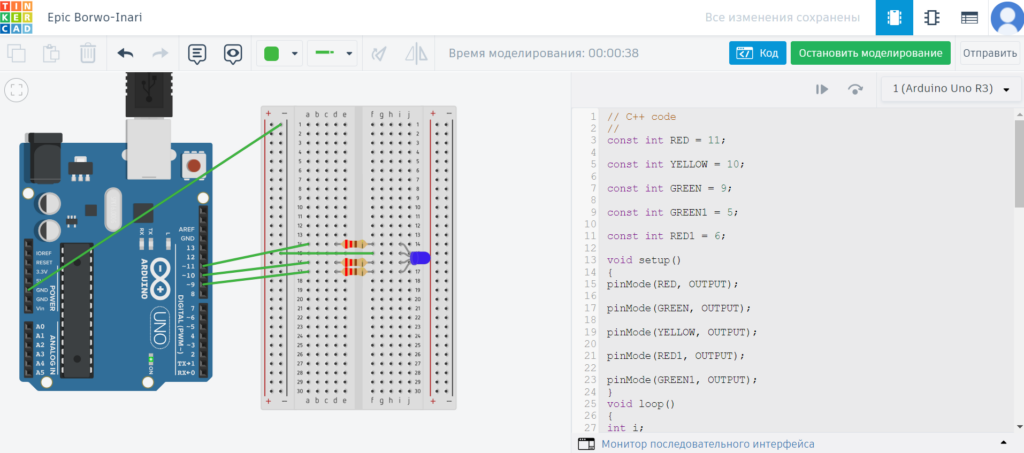
Task: Open the wire type dropdown
Action: click(350, 54)
